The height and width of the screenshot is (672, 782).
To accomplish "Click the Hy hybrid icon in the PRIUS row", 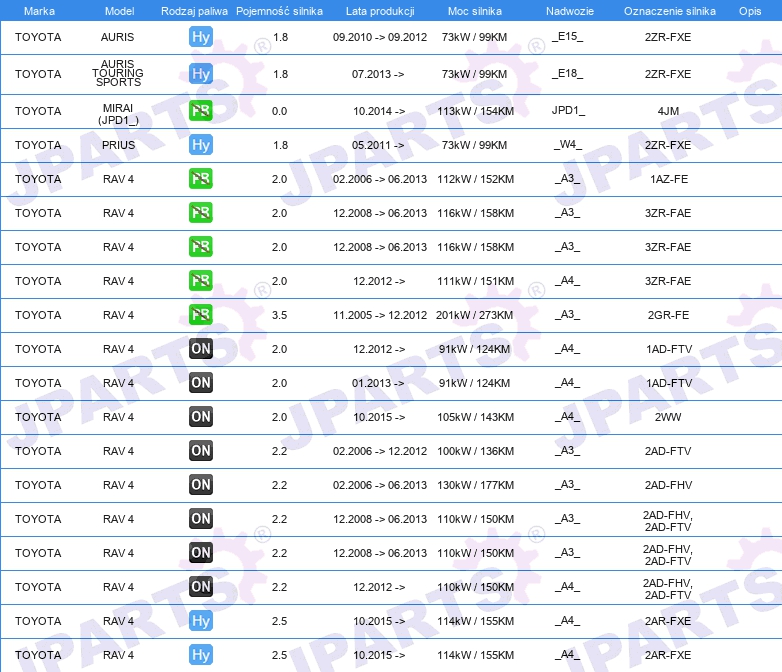I will [200, 145].
